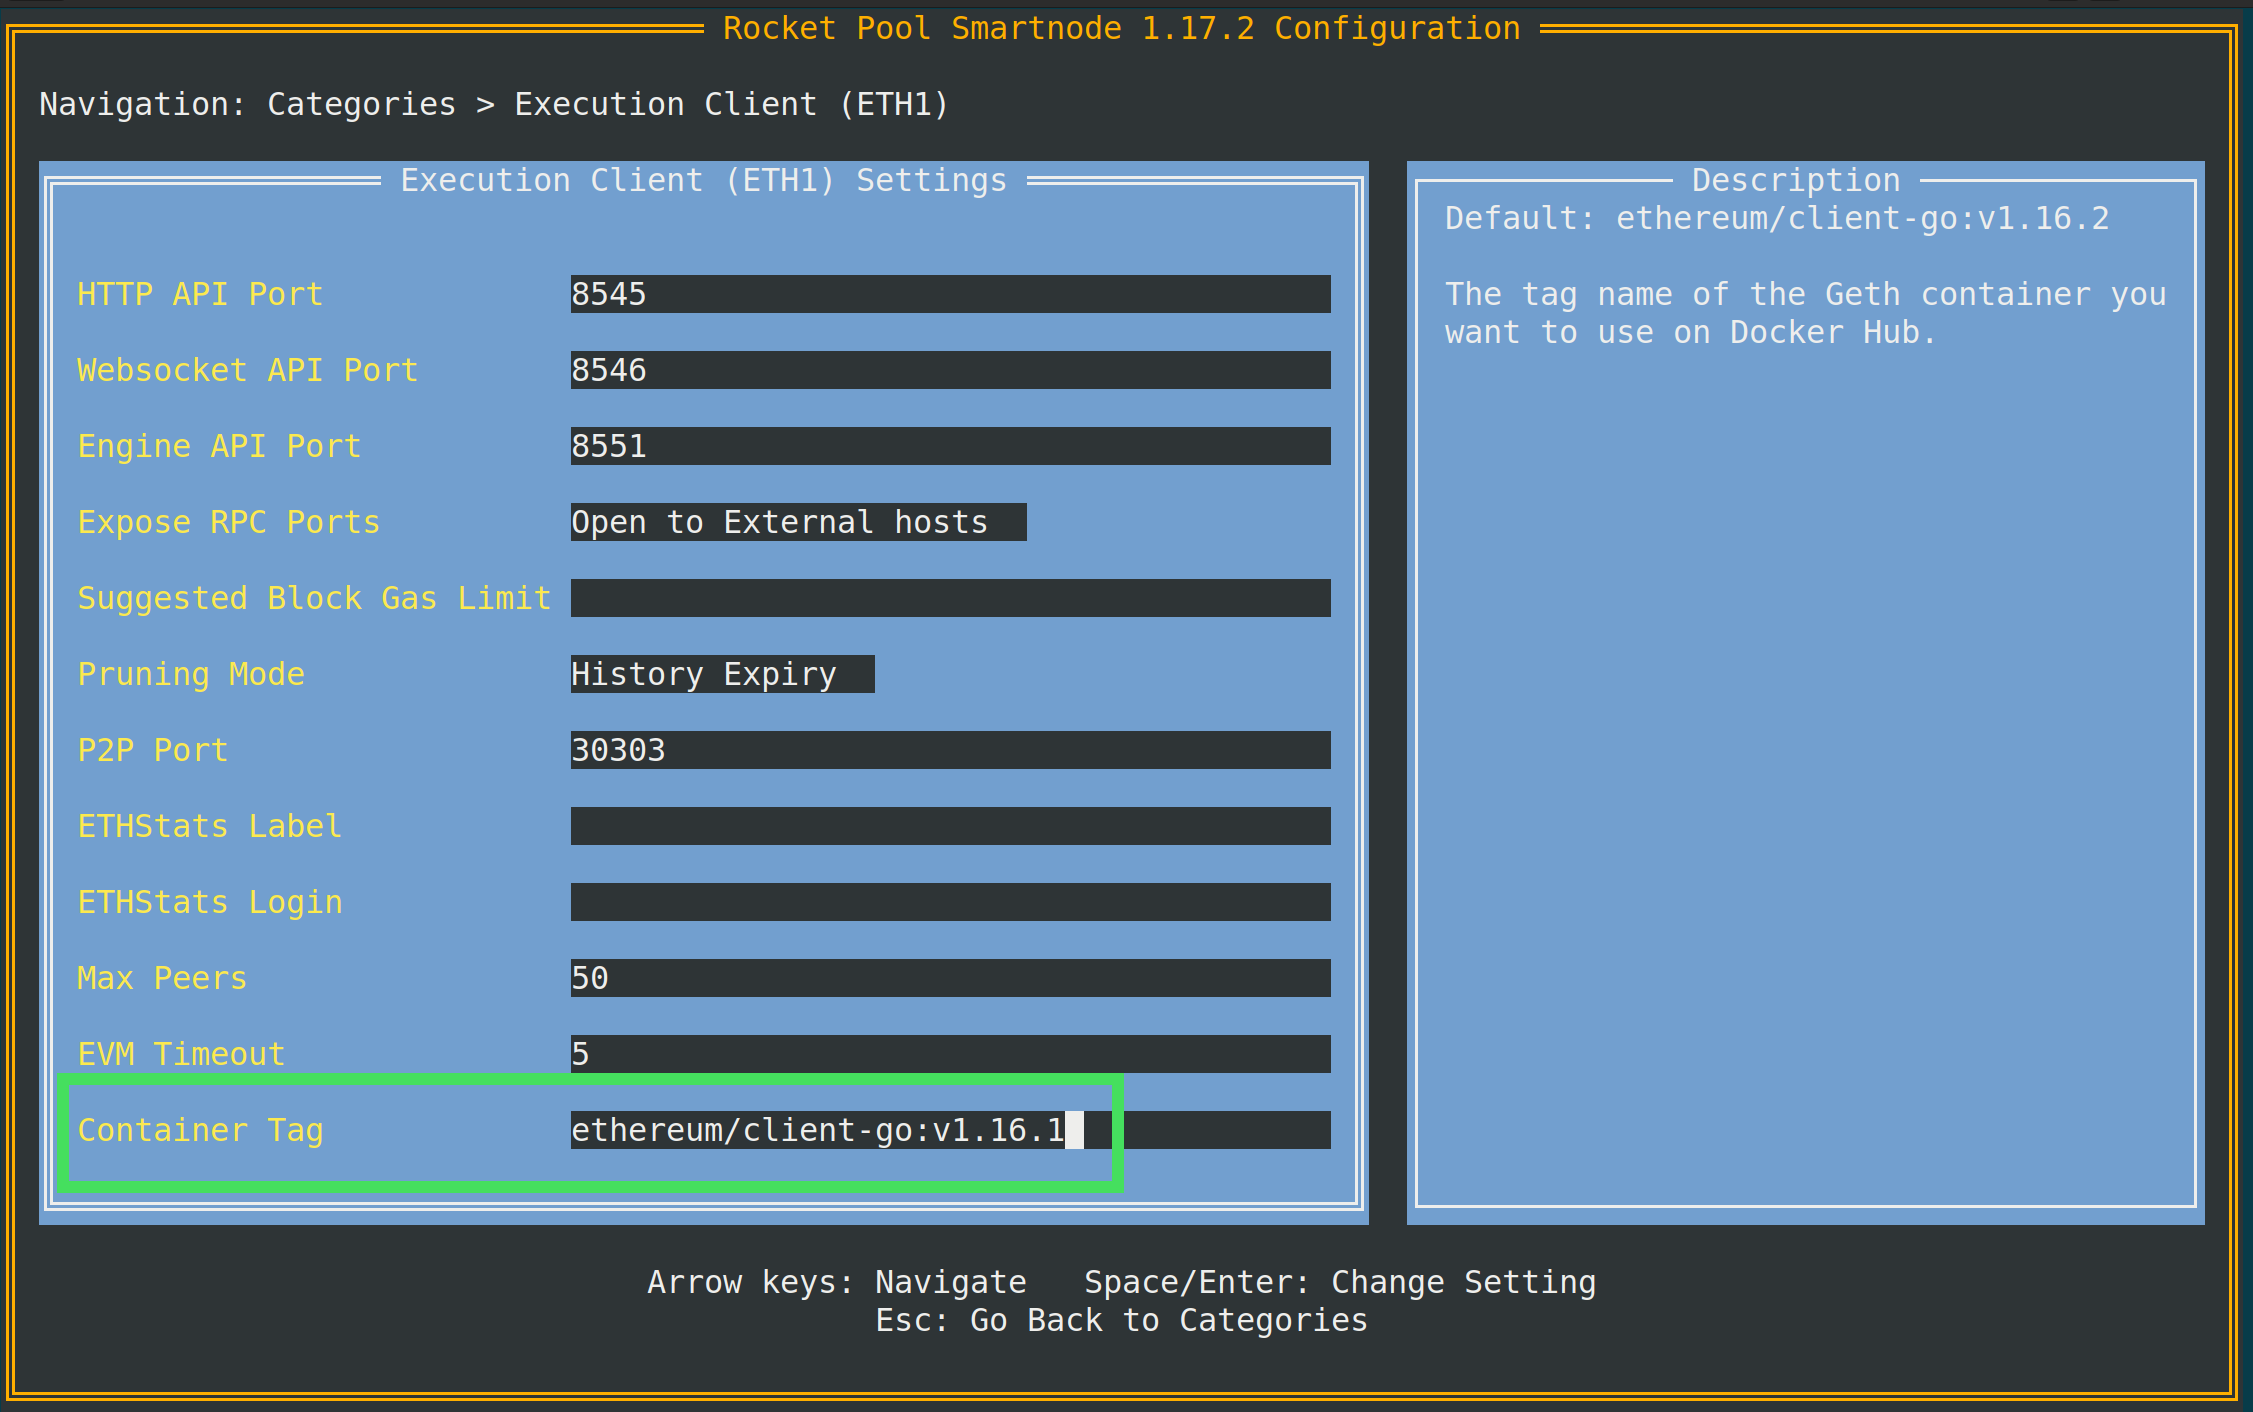The image size is (2253, 1412).
Task: Click Categories in the navigation breadcrumb
Action: pyautogui.click(x=361, y=104)
